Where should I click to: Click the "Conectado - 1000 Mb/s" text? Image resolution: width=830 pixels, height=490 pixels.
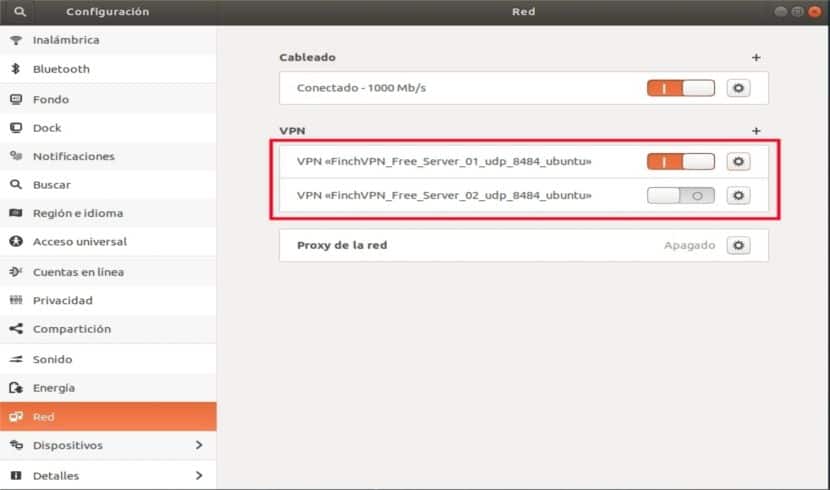point(361,88)
